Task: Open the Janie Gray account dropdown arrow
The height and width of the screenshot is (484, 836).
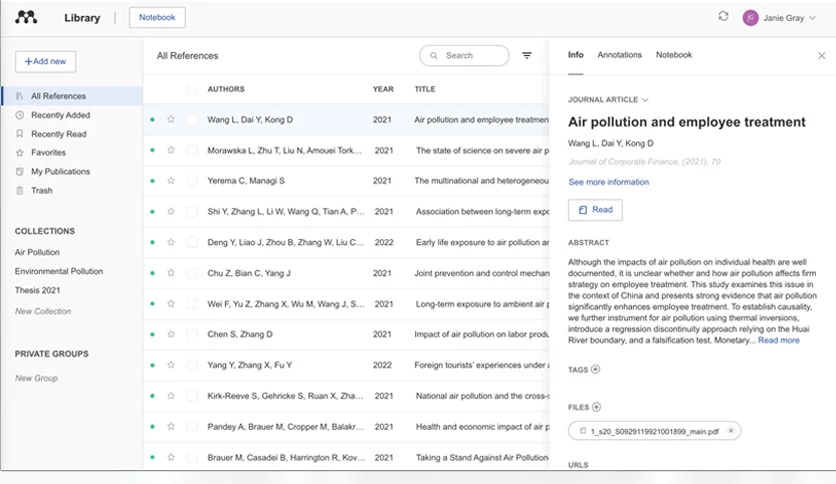Action: tap(813, 18)
